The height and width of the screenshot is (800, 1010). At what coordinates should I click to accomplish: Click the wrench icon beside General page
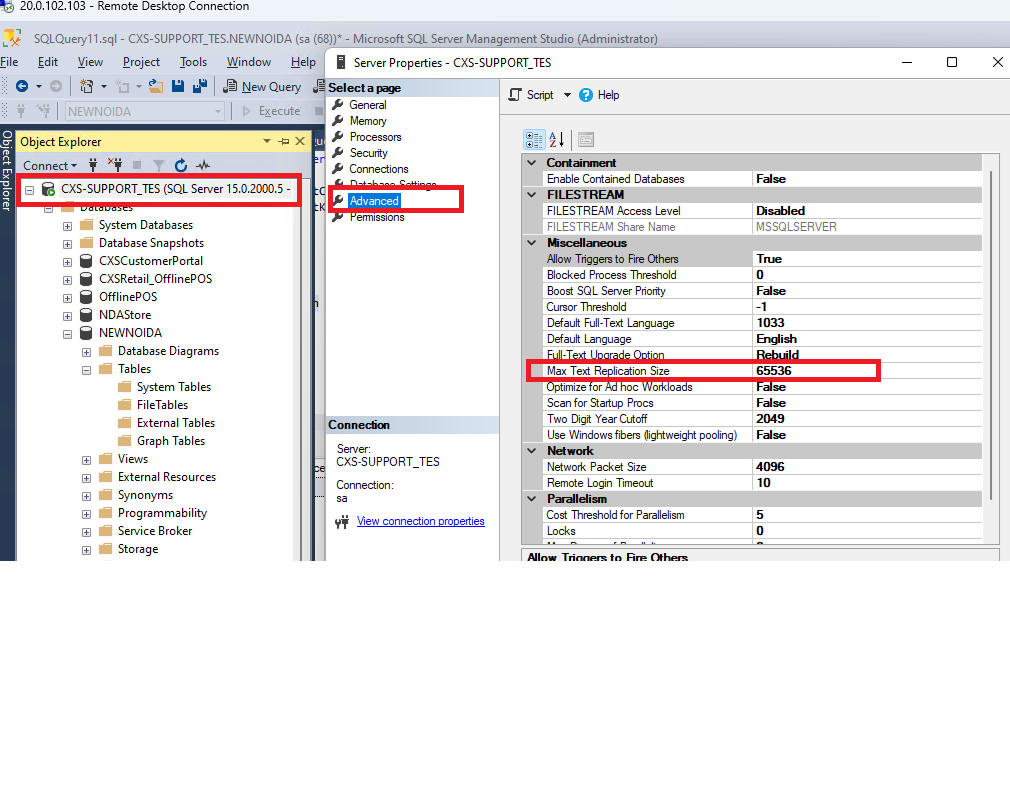[x=338, y=104]
